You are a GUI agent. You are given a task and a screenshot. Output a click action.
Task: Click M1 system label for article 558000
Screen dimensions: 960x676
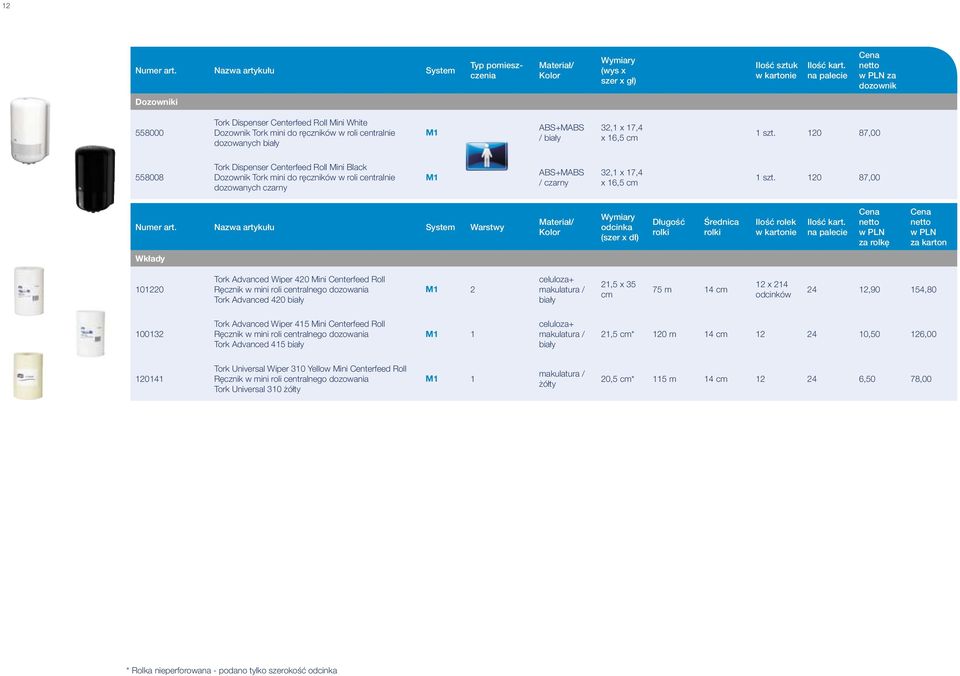pos(432,133)
